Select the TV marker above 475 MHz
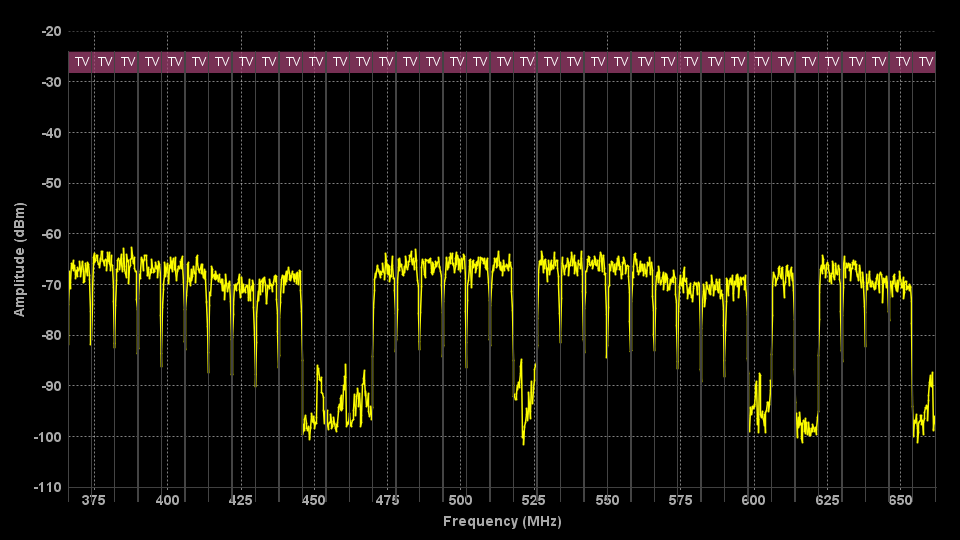 pyautogui.click(x=386, y=62)
